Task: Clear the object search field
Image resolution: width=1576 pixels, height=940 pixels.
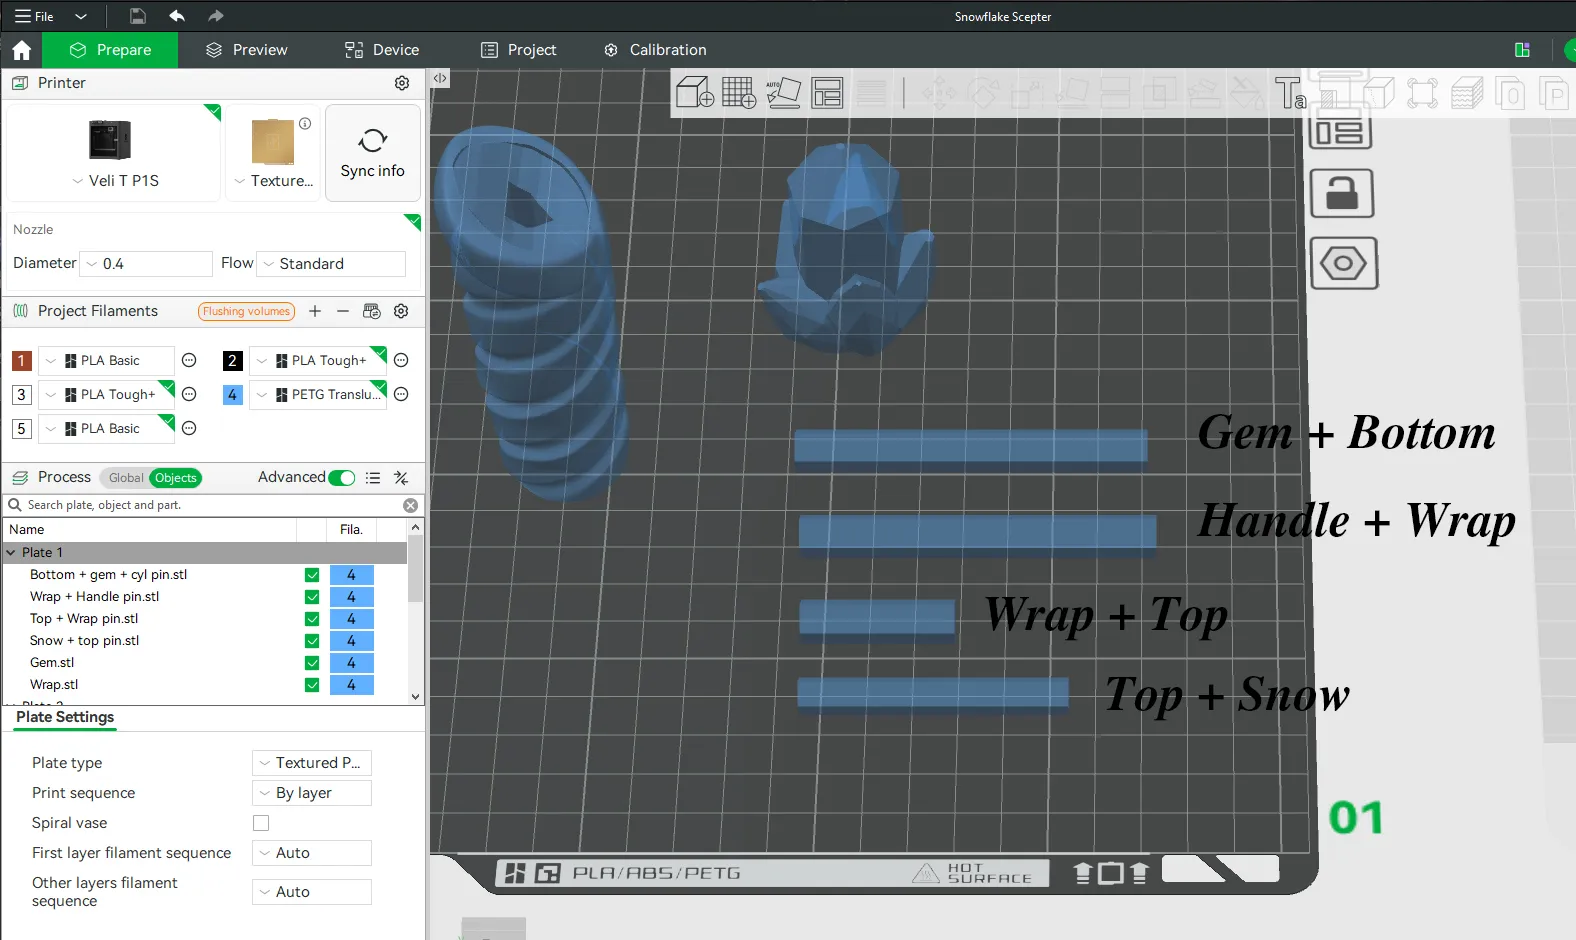Action: [x=410, y=506]
